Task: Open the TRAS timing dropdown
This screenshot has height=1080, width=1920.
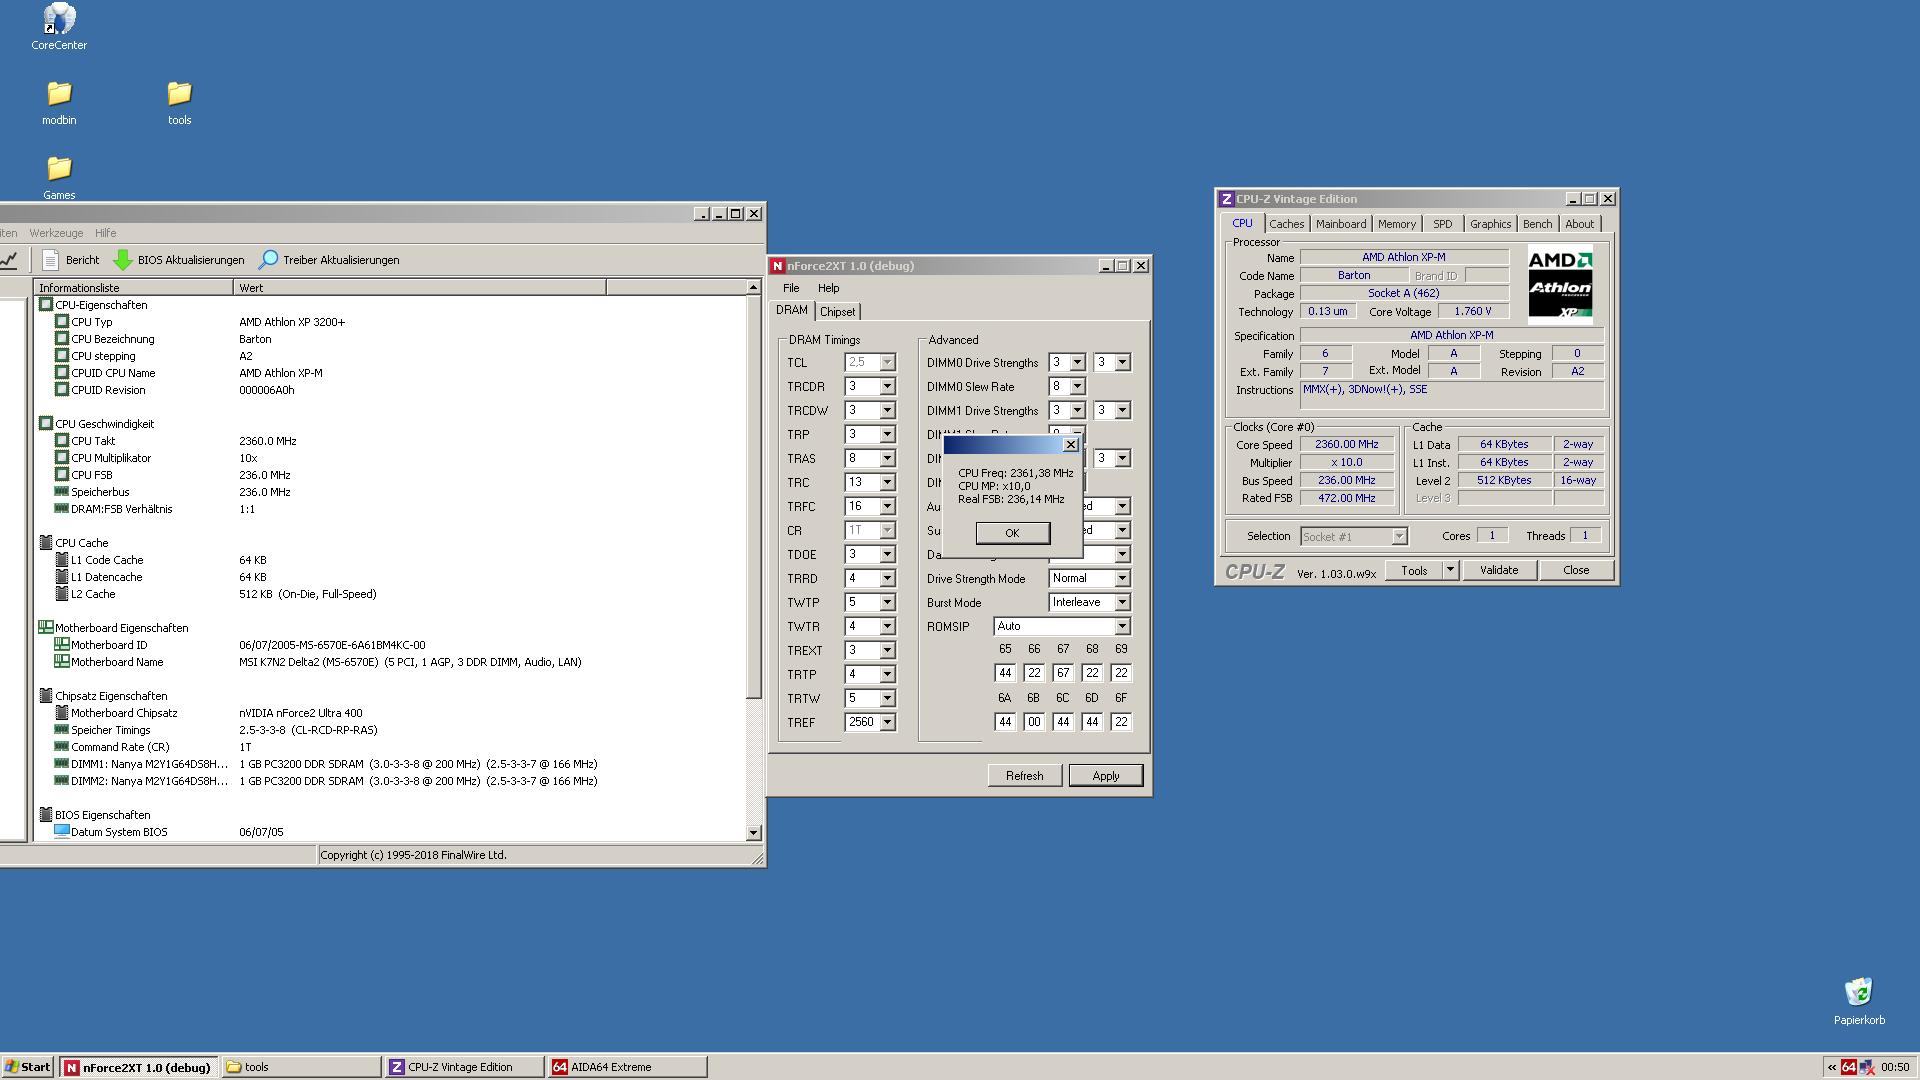Action: [887, 459]
